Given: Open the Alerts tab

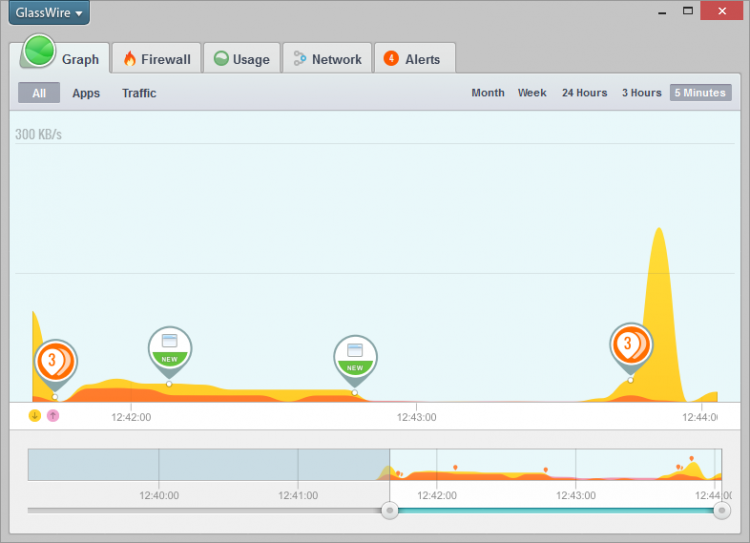Looking at the screenshot, I should pos(414,59).
